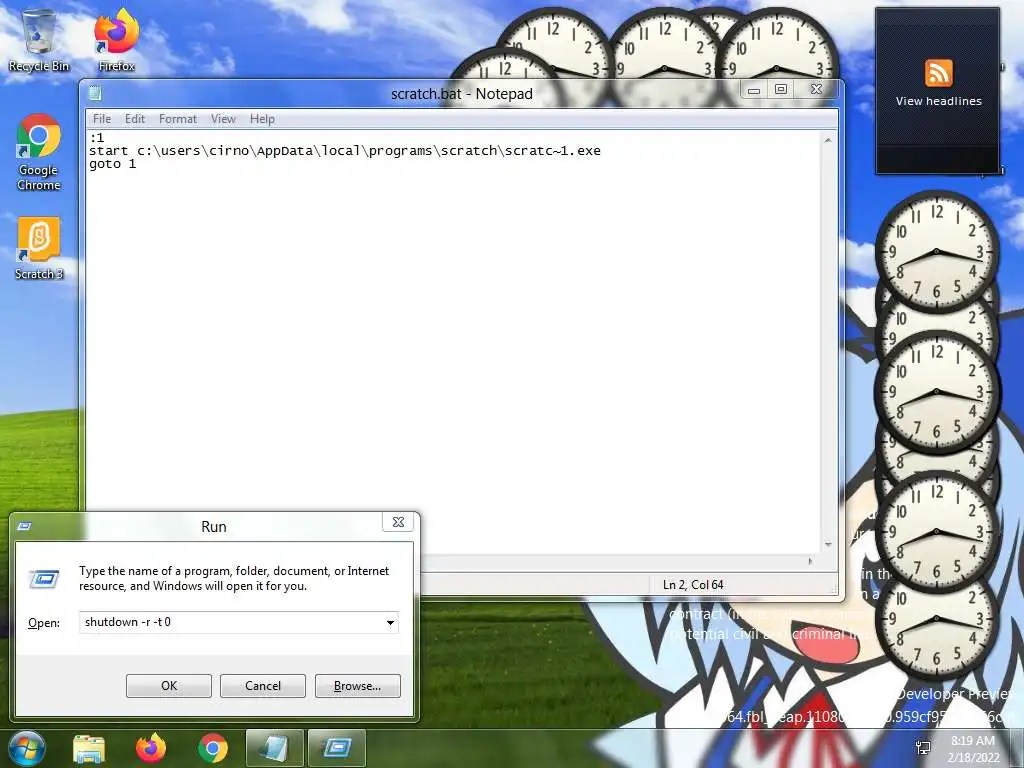Click the Run dialog title bar icon
1024x768 pixels.
pyautogui.click(x=24, y=526)
